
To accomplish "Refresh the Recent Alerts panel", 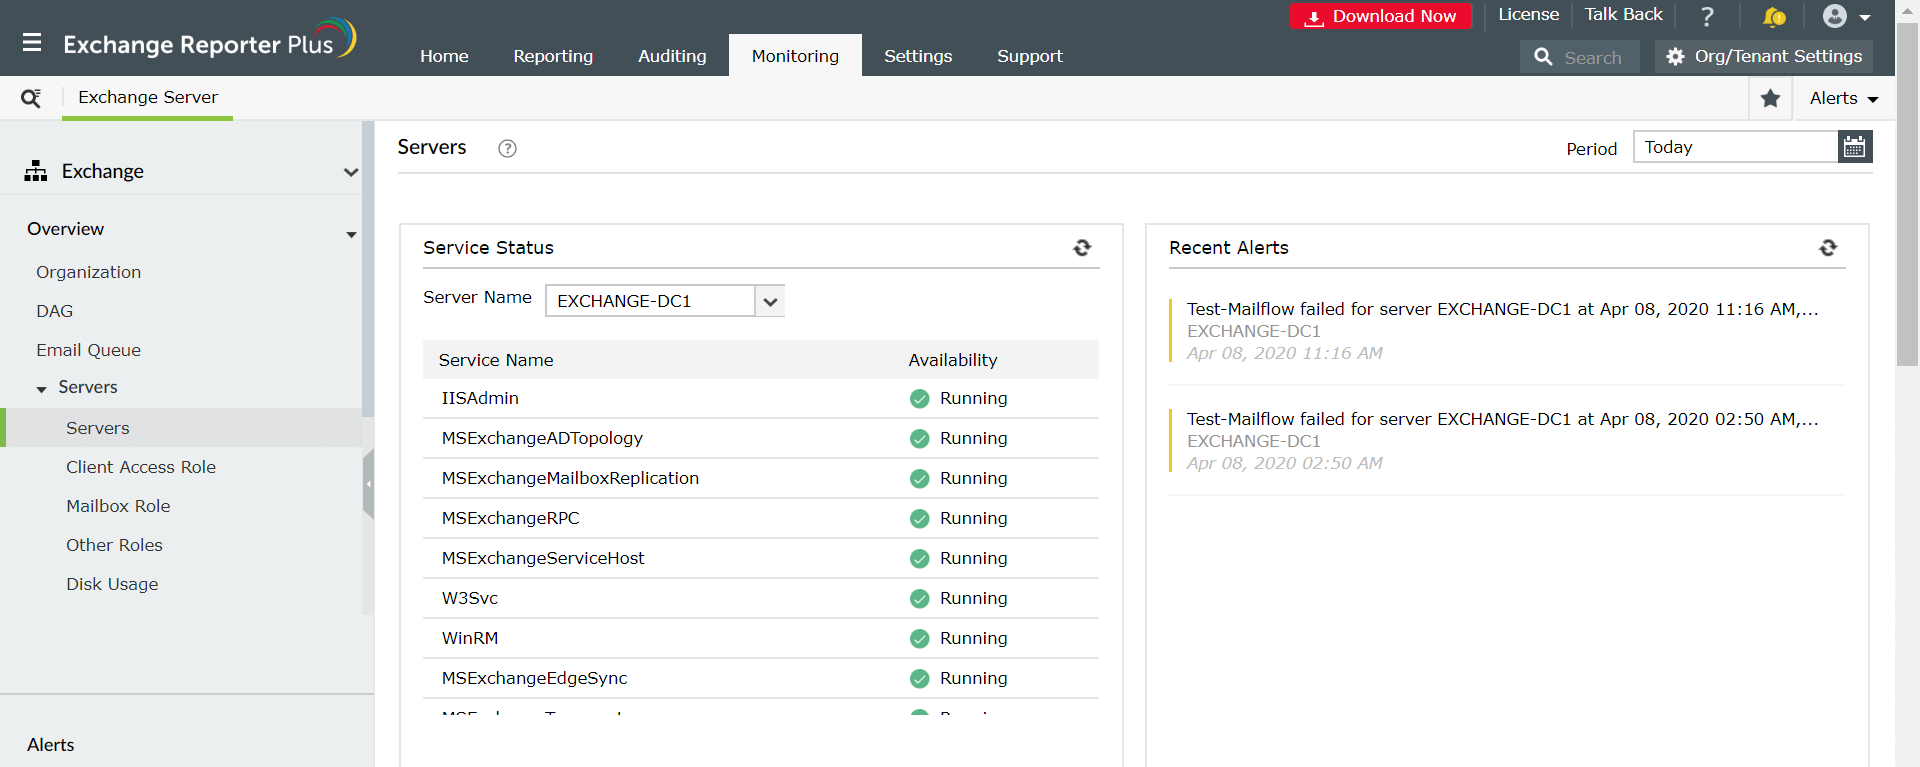I will 1828,248.
